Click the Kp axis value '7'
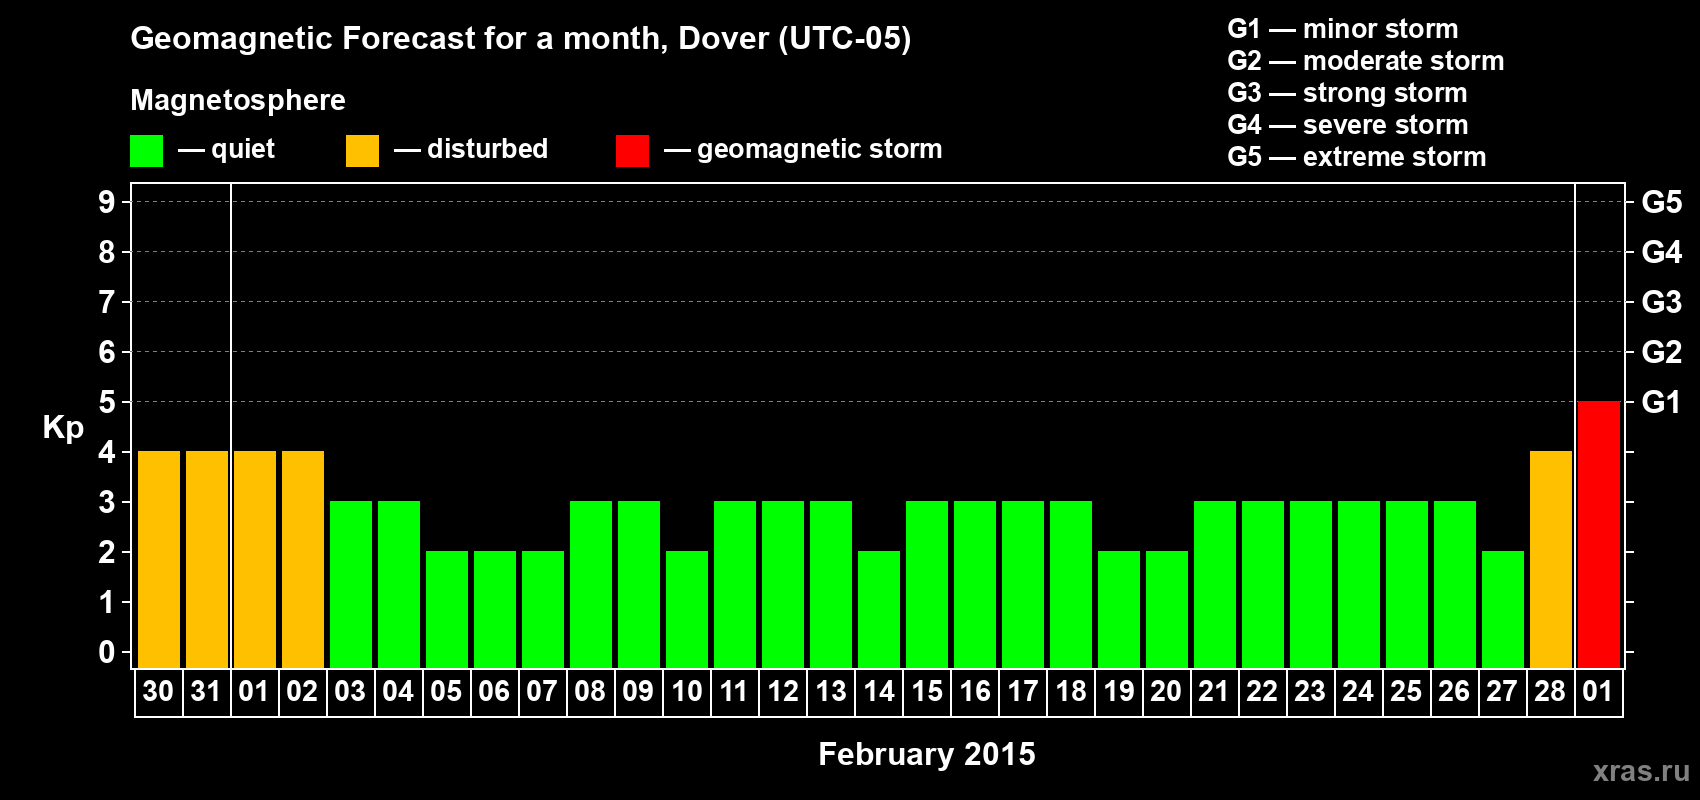This screenshot has width=1700, height=800. pos(107,302)
